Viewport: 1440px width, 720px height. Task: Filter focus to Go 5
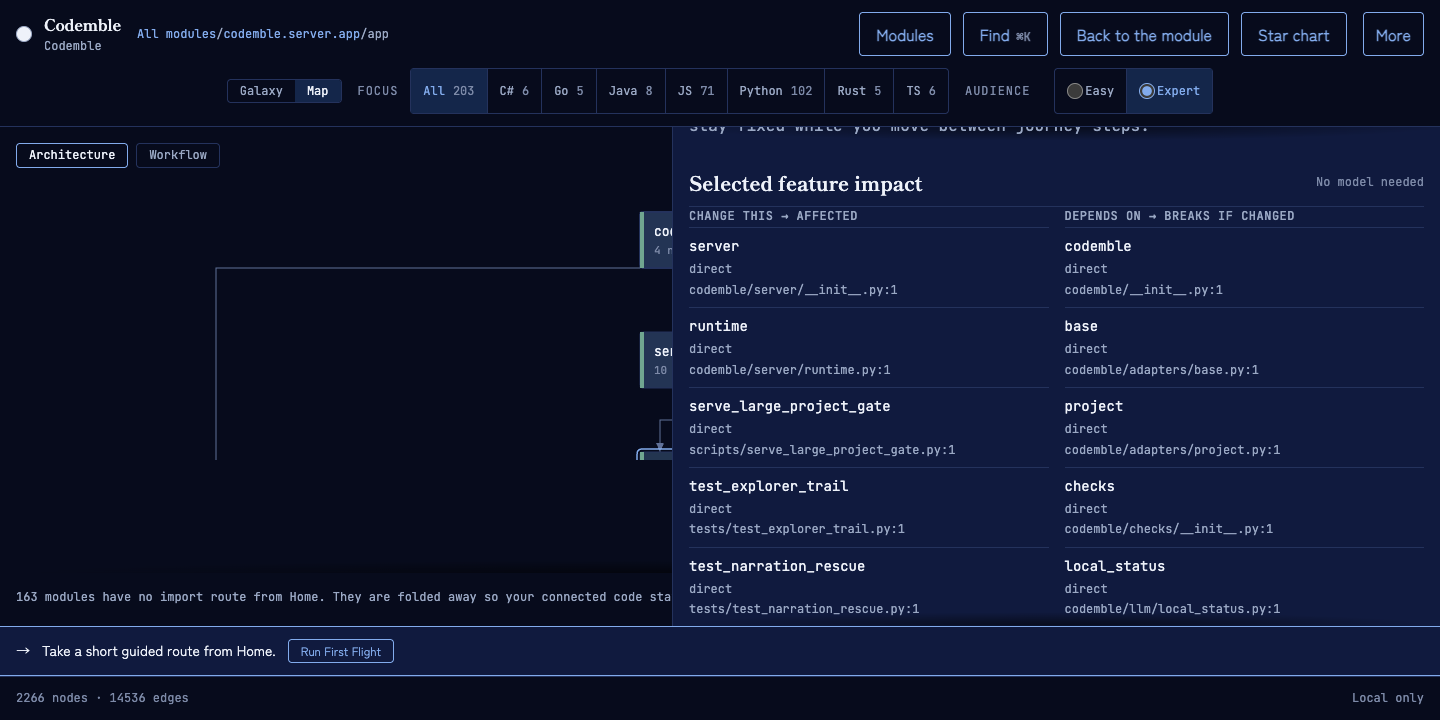pyautogui.click(x=569, y=91)
